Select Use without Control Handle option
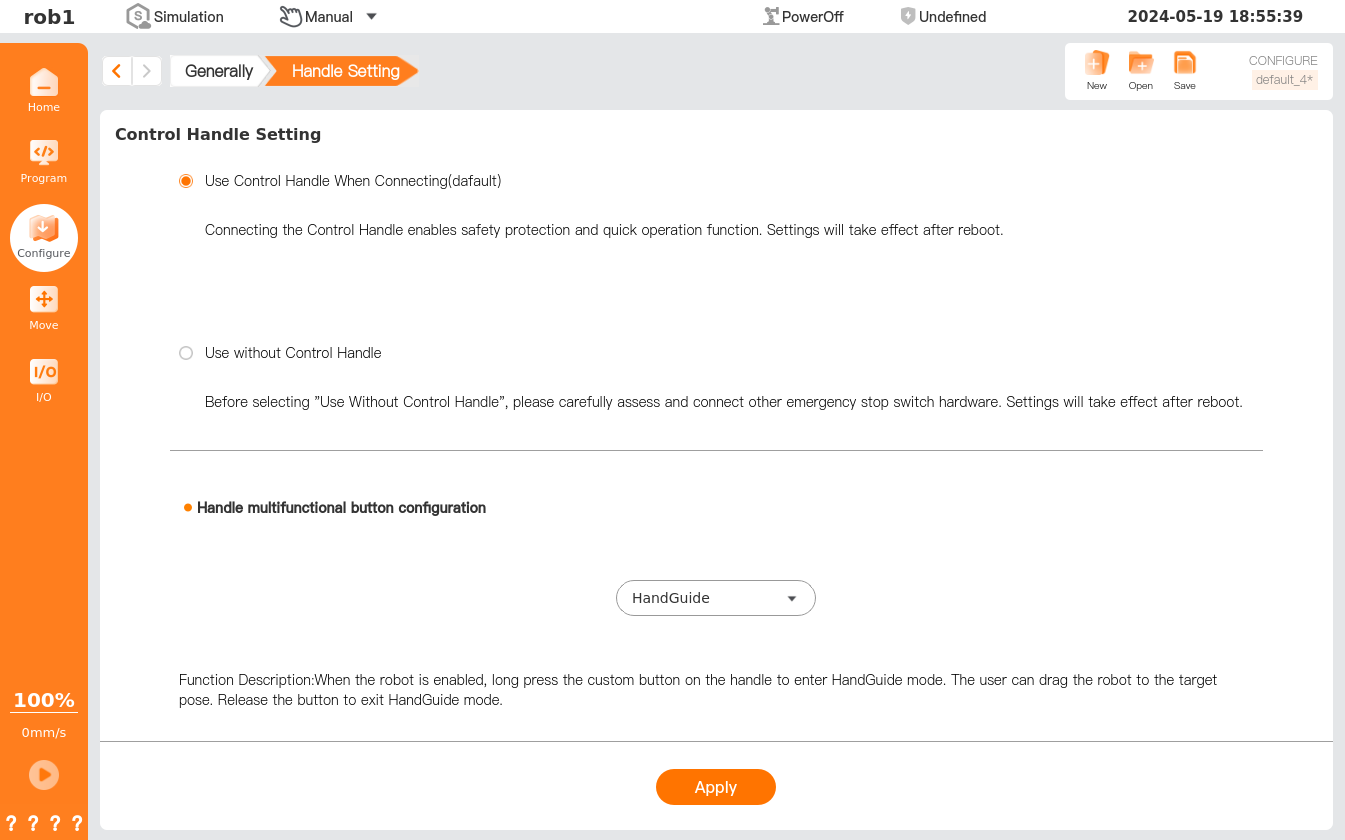1345x840 pixels. coord(186,353)
